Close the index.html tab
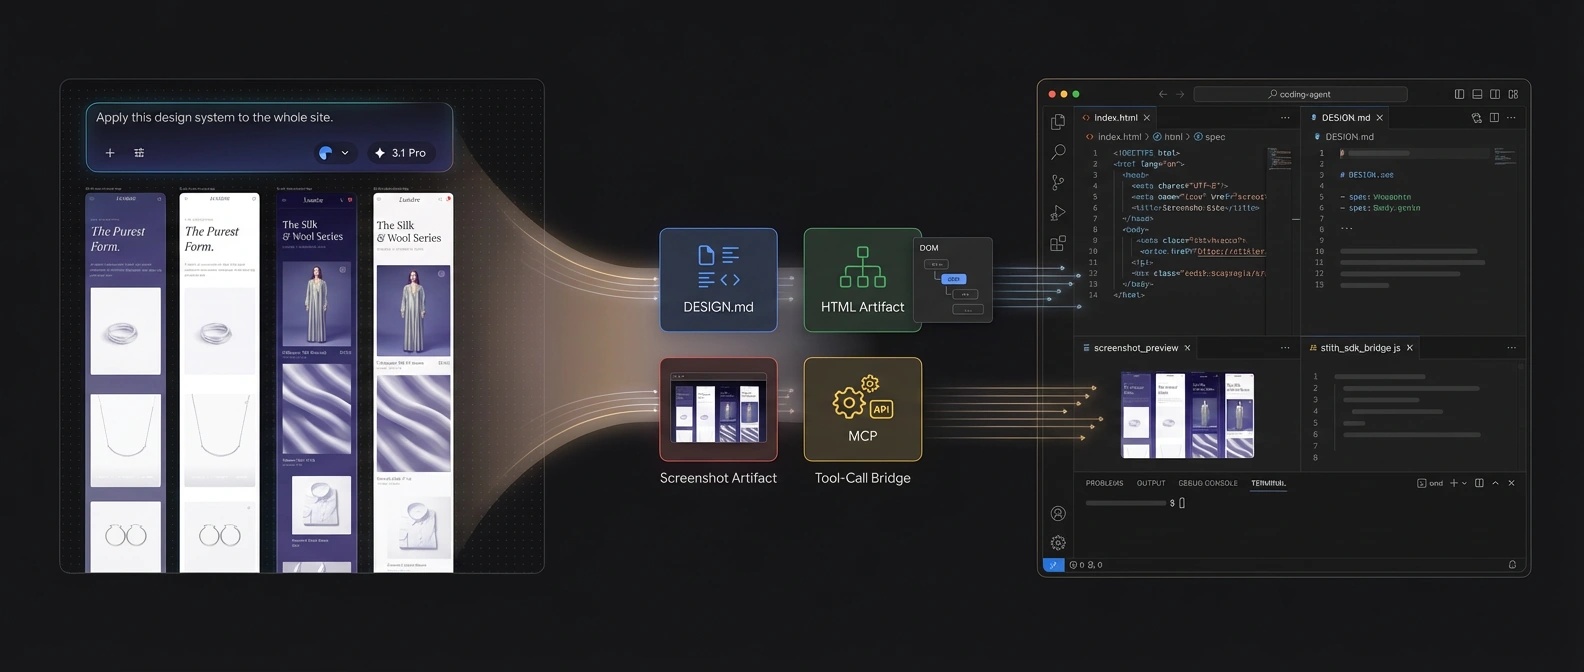This screenshot has width=1584, height=672. 1147,118
